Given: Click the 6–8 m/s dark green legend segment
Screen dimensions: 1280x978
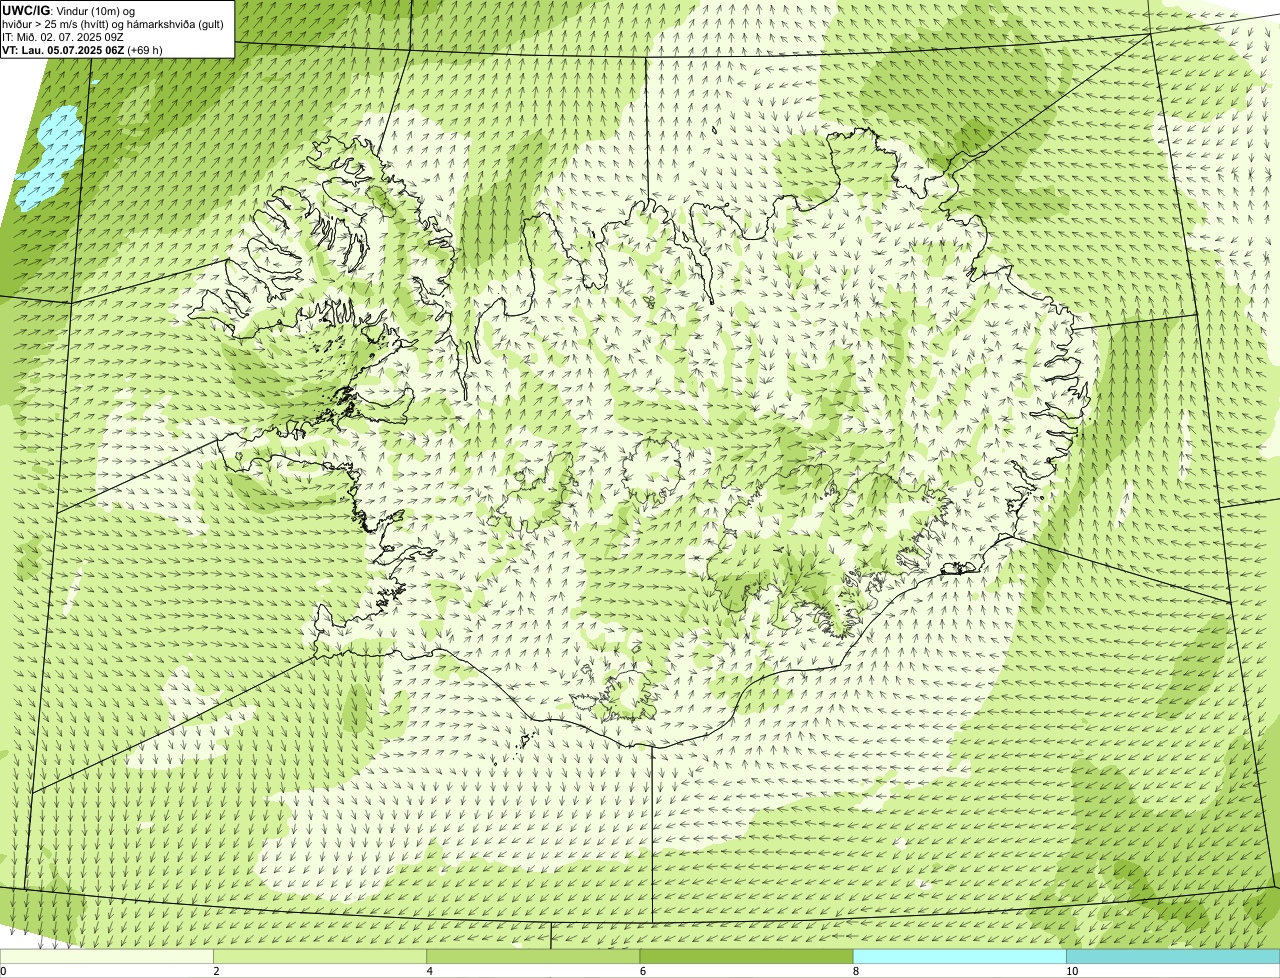Looking at the screenshot, I should (x=746, y=957).
